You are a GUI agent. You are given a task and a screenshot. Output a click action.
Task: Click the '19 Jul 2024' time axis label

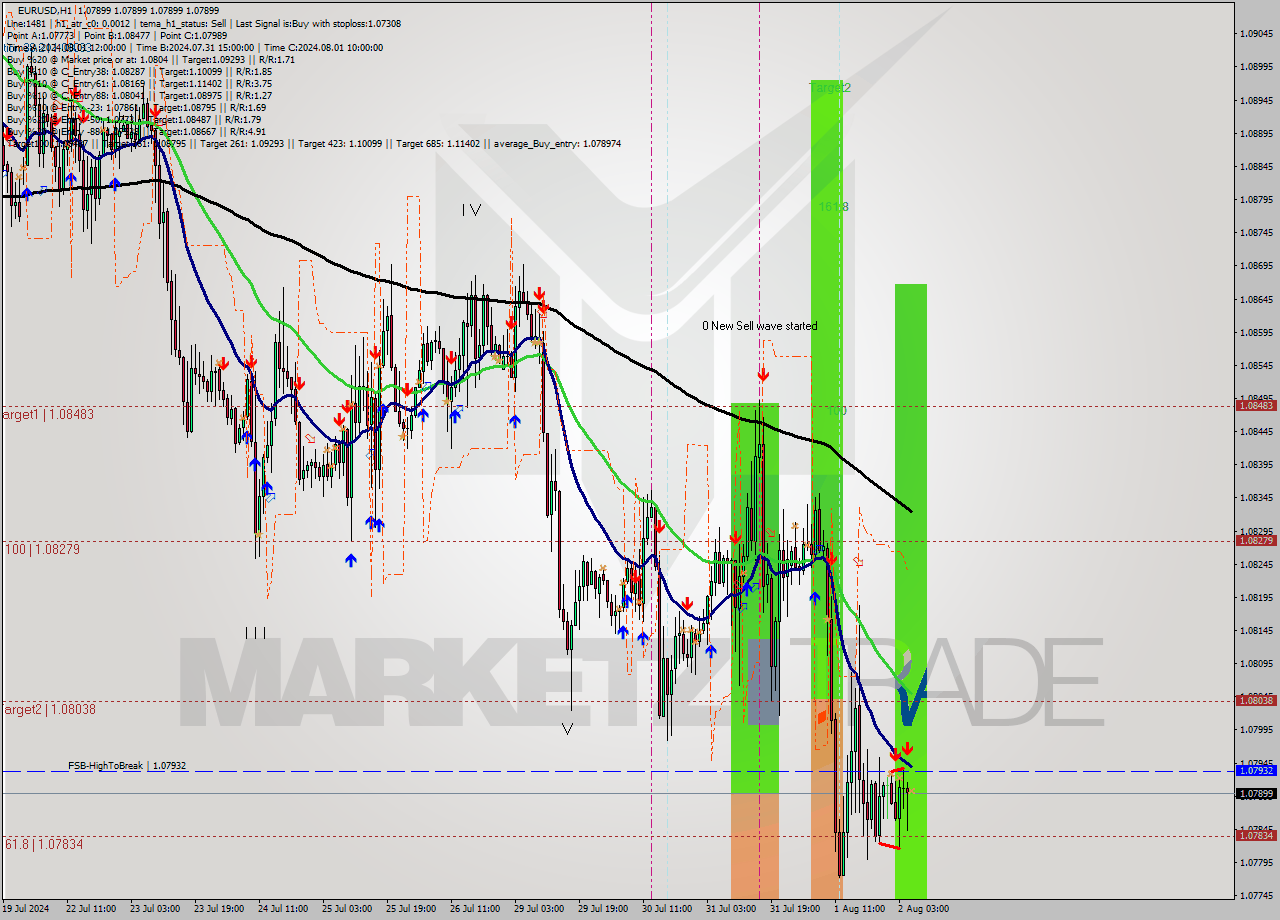pos(26,909)
